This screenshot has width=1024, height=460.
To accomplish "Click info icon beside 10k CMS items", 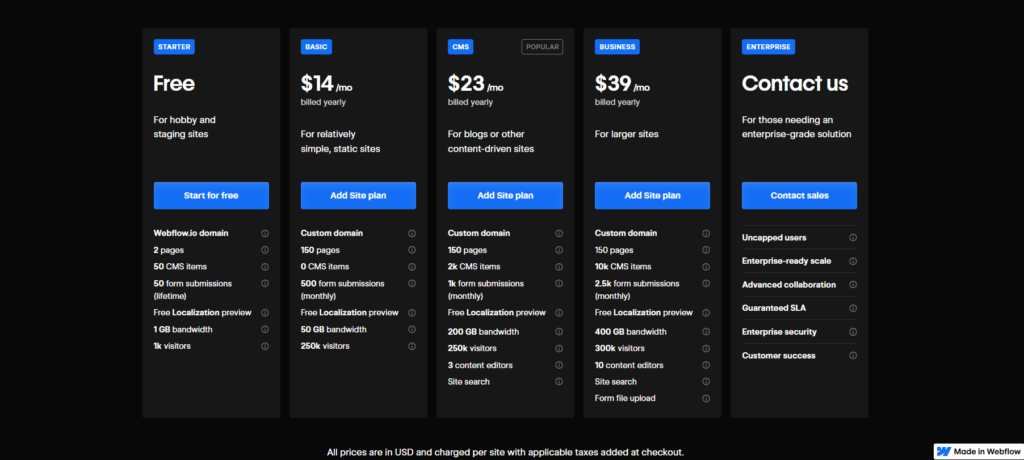I will coord(706,267).
